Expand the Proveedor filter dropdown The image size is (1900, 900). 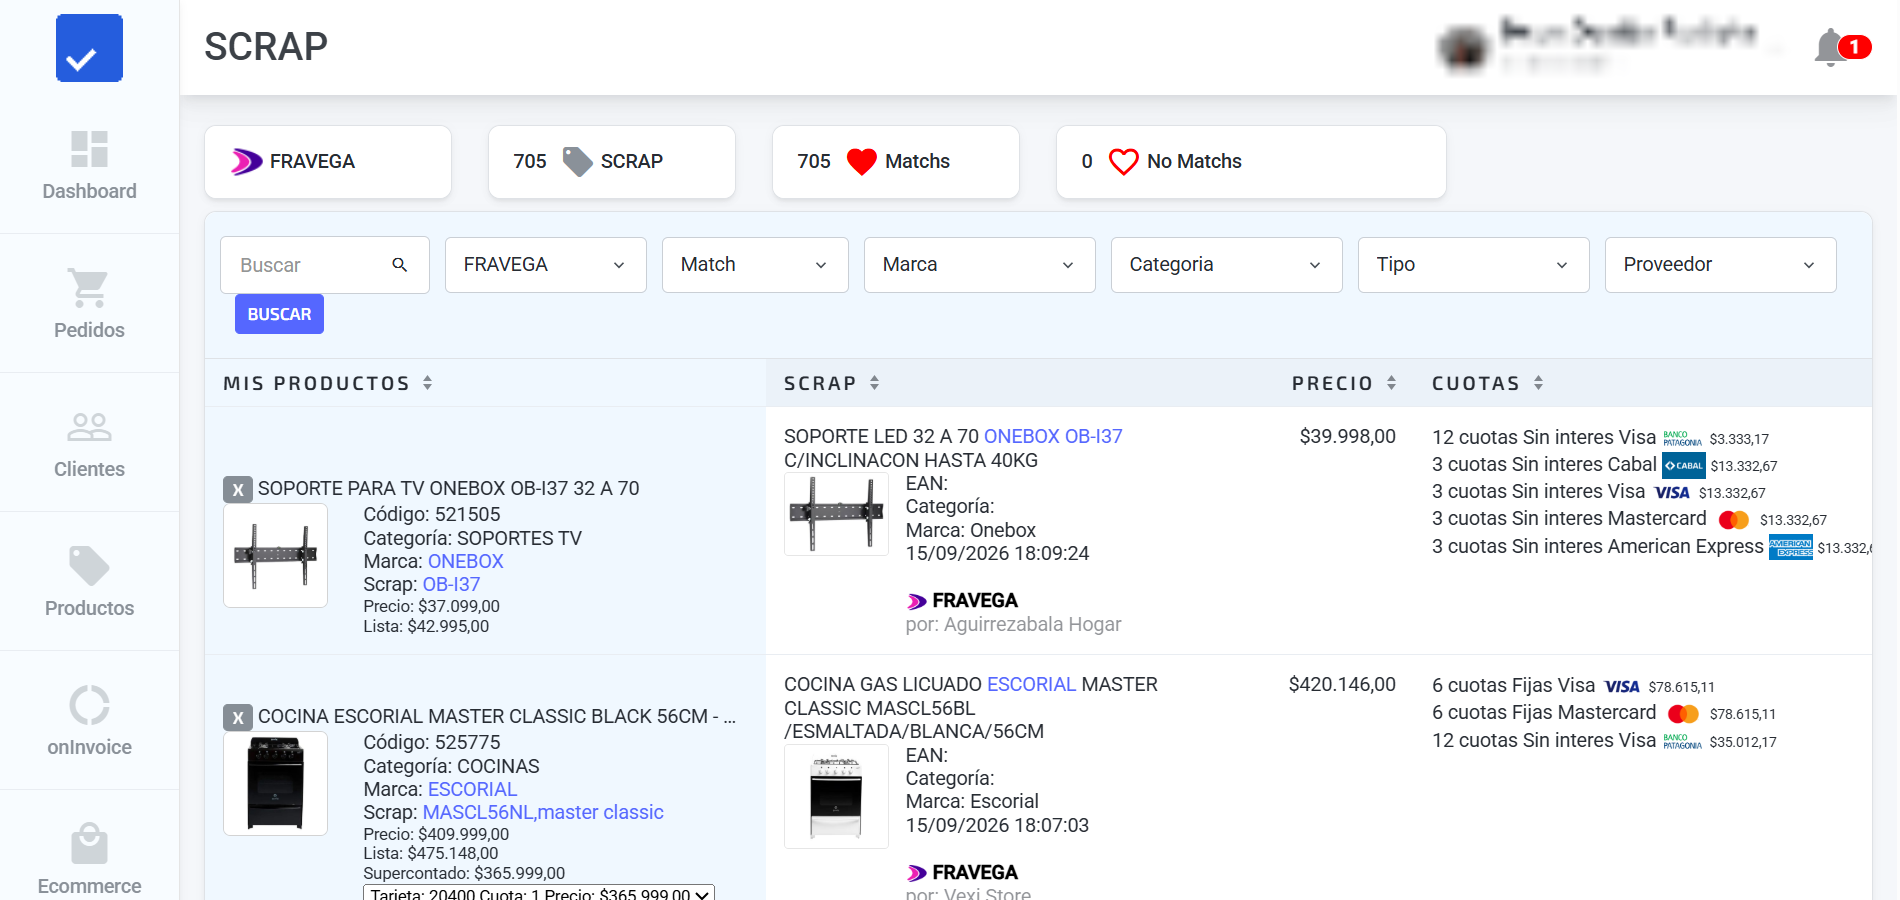point(1721,265)
